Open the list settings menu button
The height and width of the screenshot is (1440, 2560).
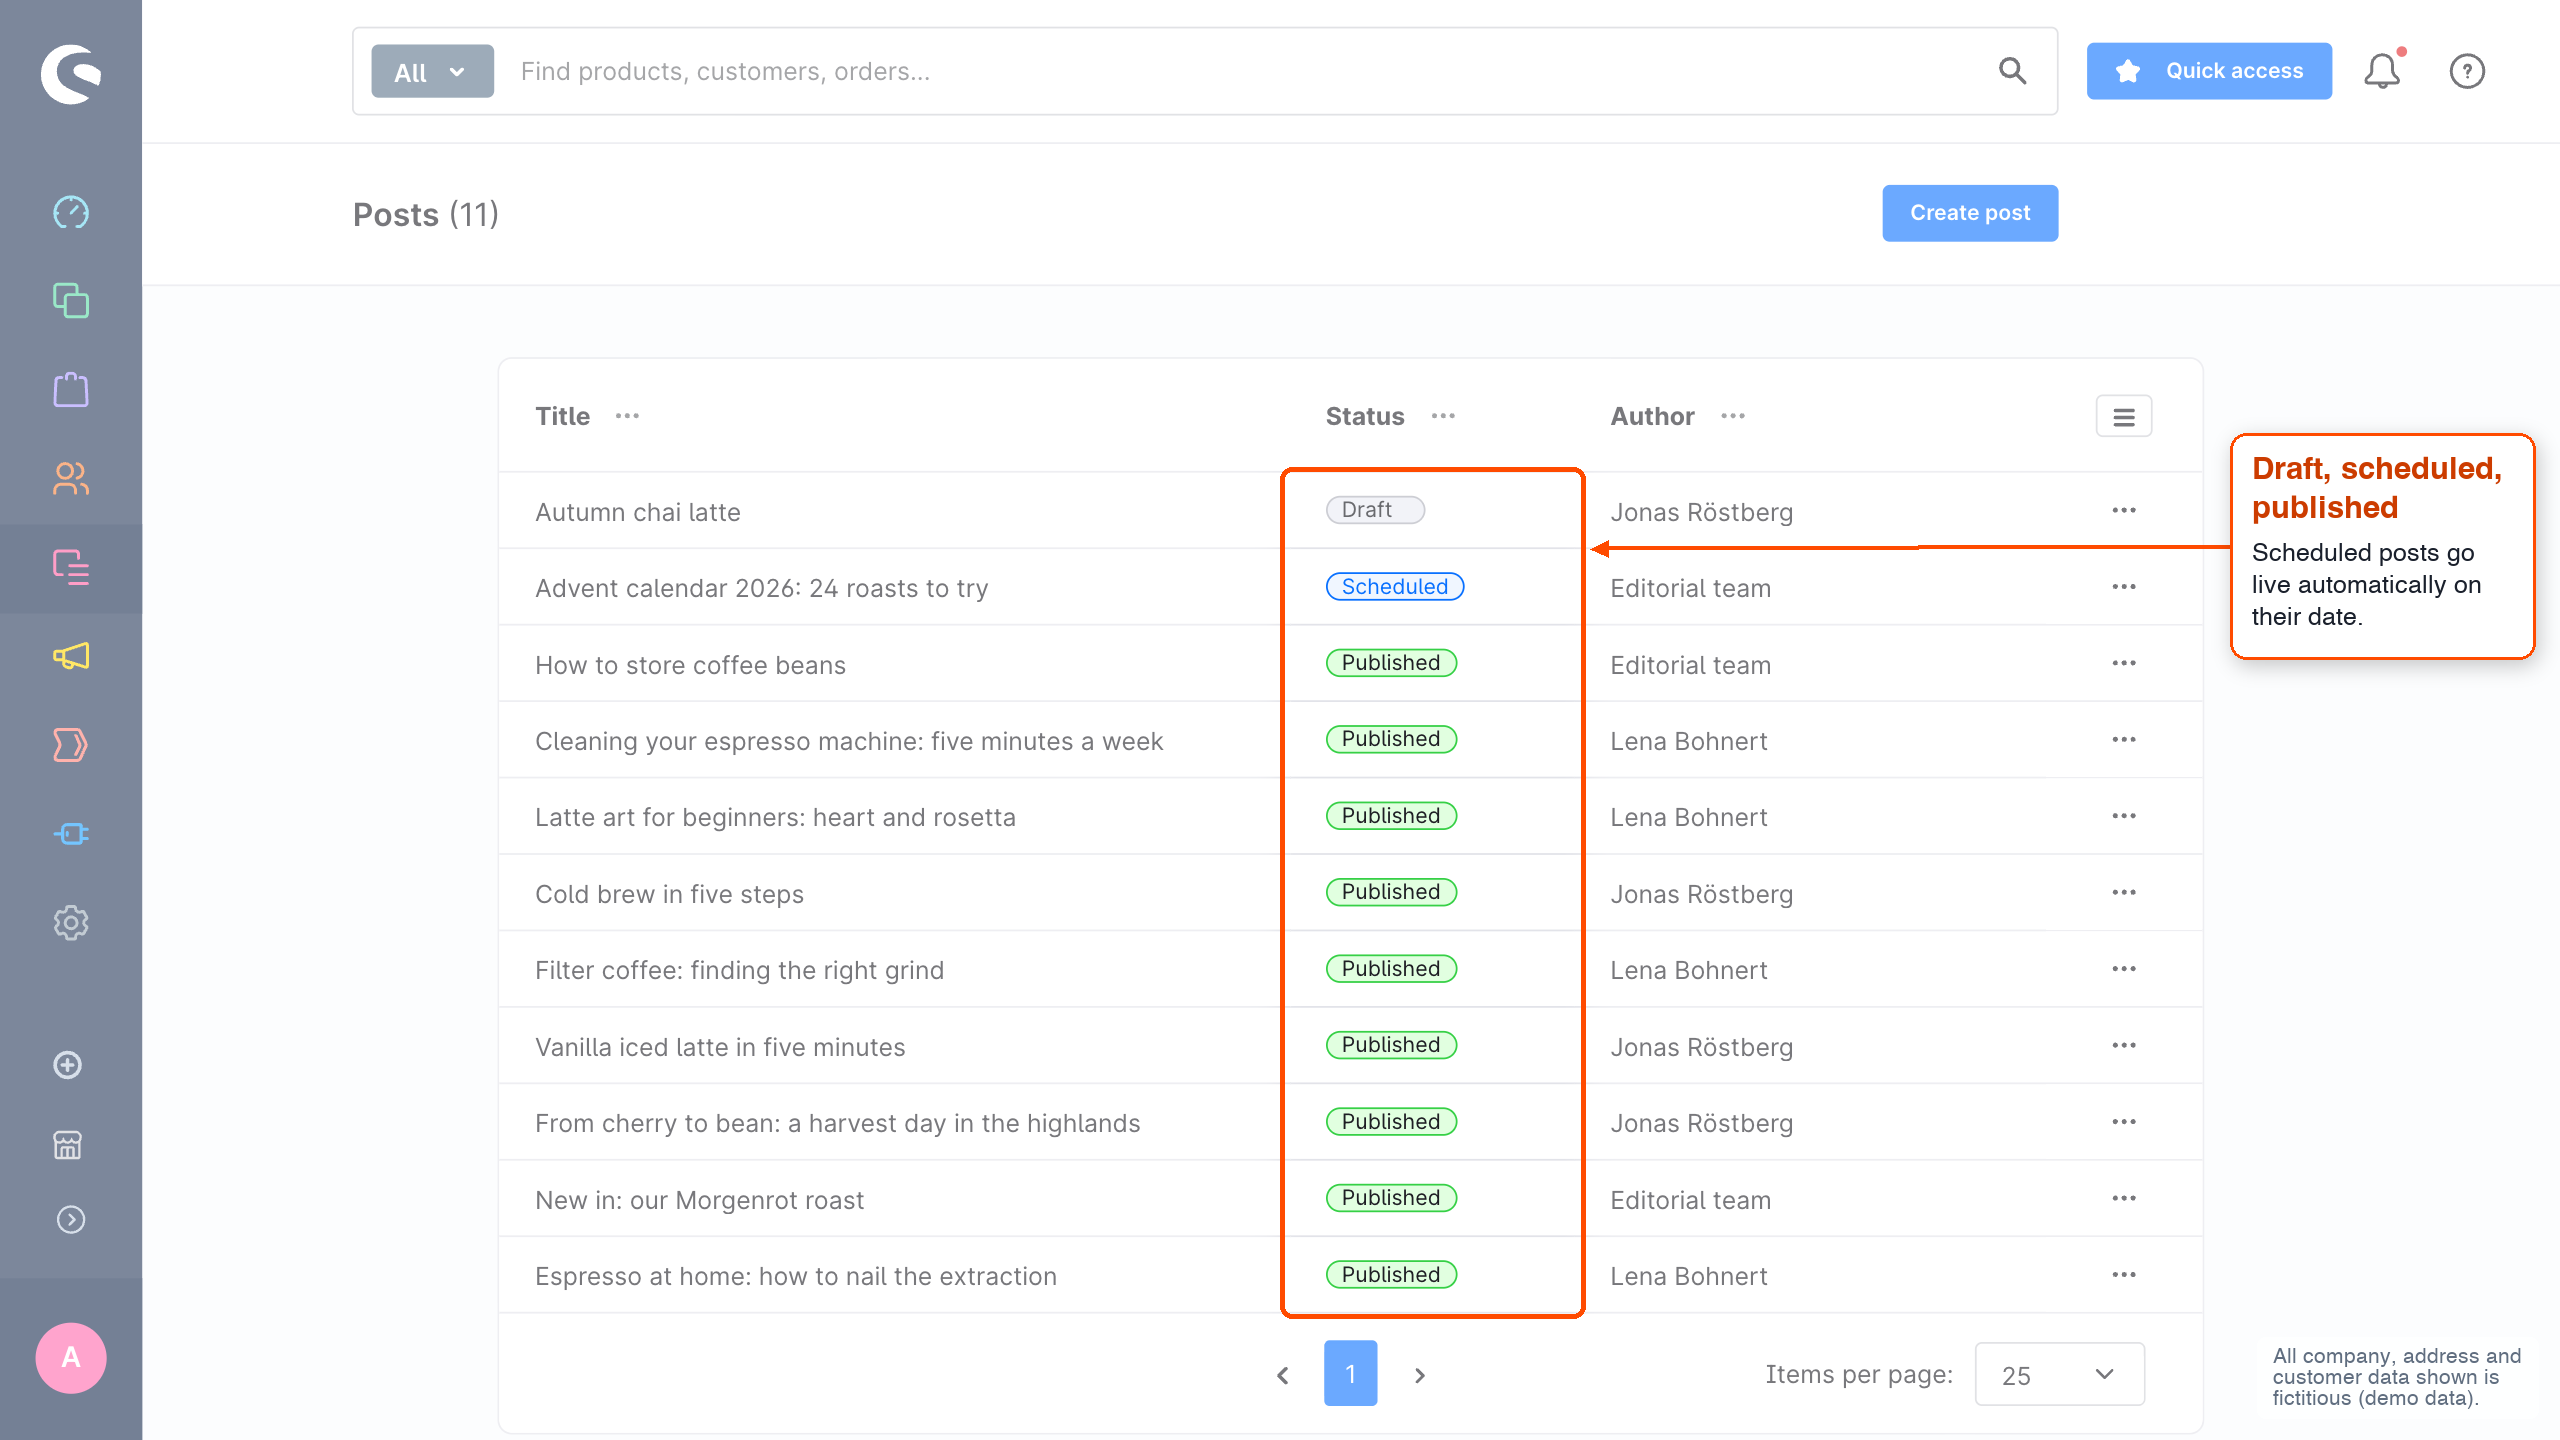2124,416
